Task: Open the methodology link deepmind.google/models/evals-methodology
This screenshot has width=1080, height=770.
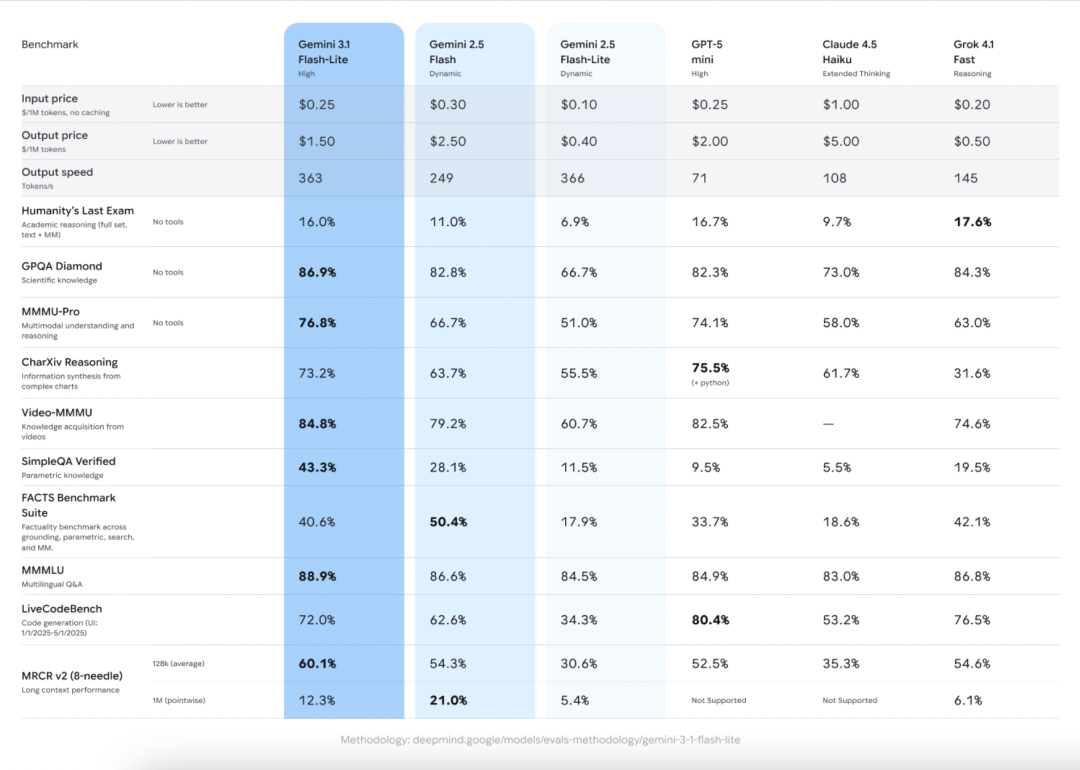Action: pos(540,740)
